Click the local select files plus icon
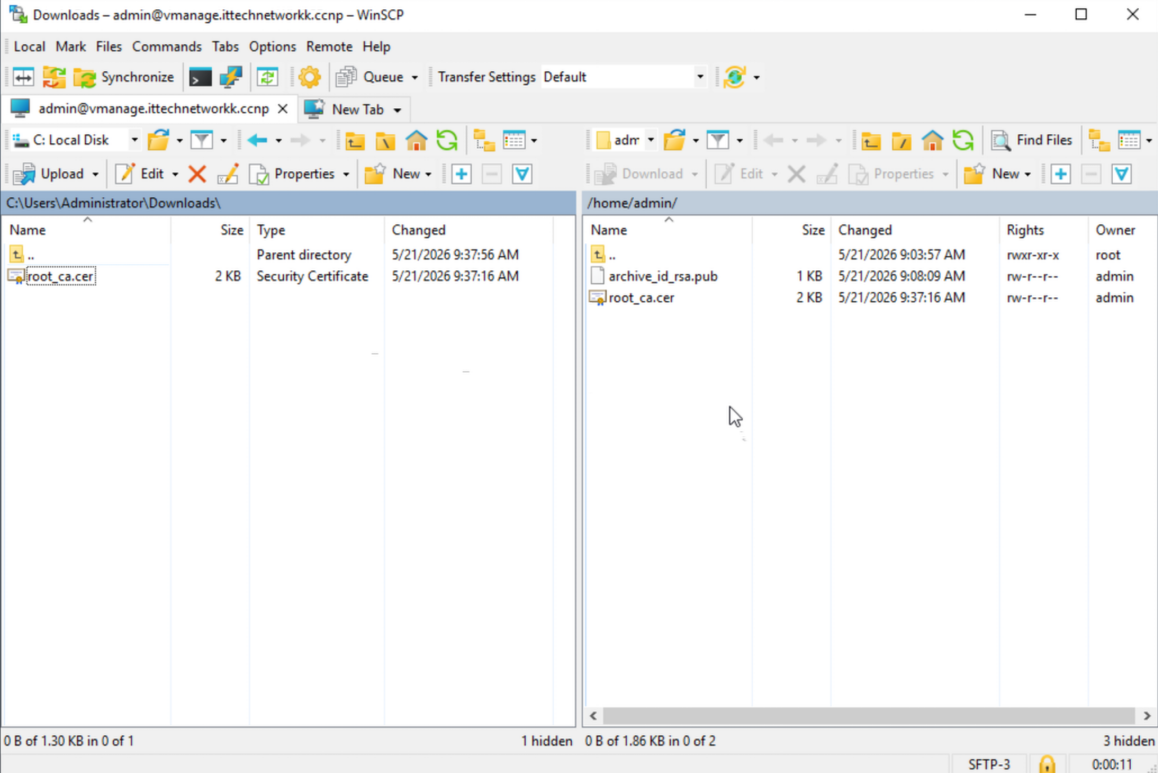The width and height of the screenshot is (1158, 773). pos(462,174)
